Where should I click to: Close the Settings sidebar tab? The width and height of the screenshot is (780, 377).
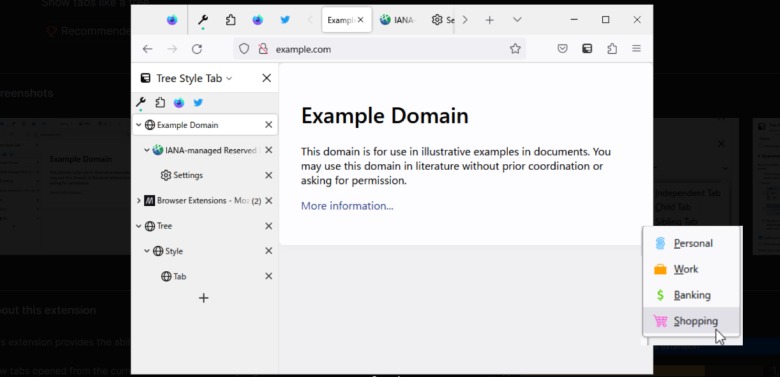click(x=269, y=175)
